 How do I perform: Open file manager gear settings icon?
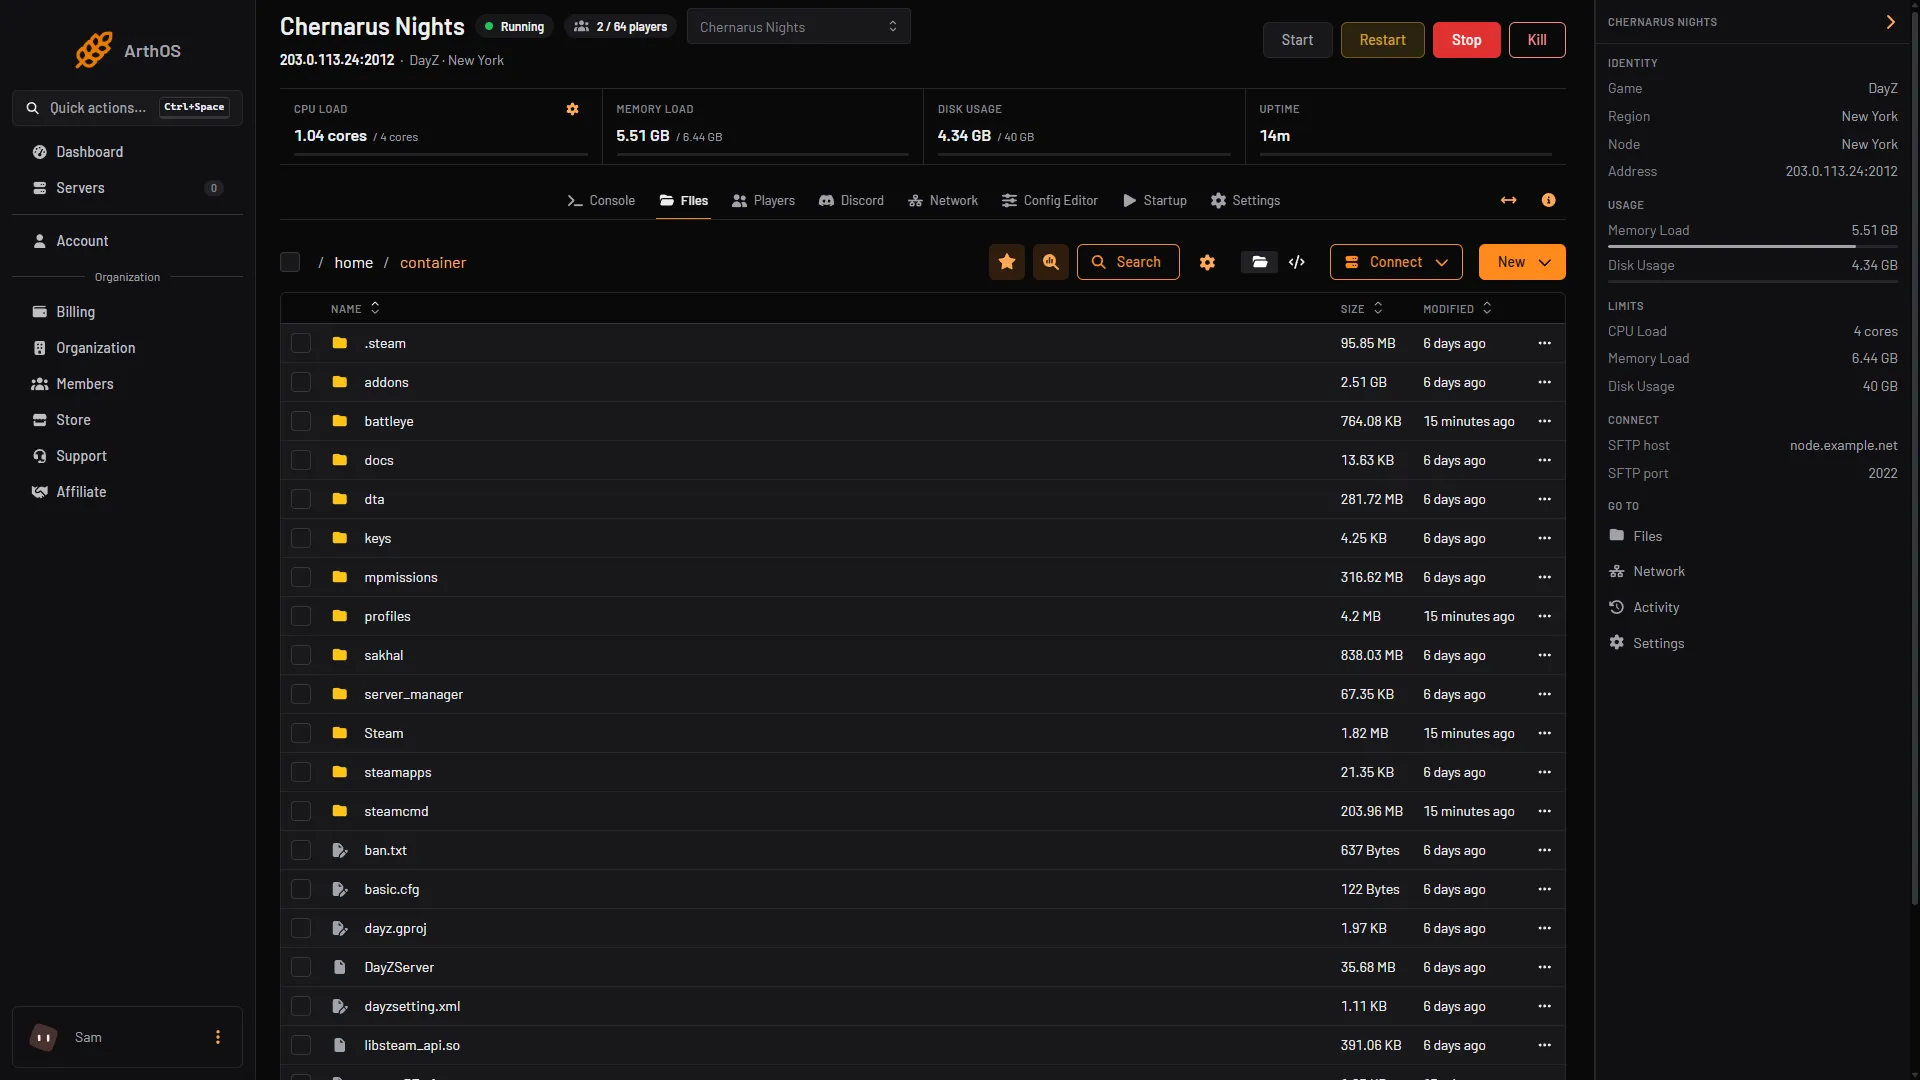click(x=1208, y=262)
